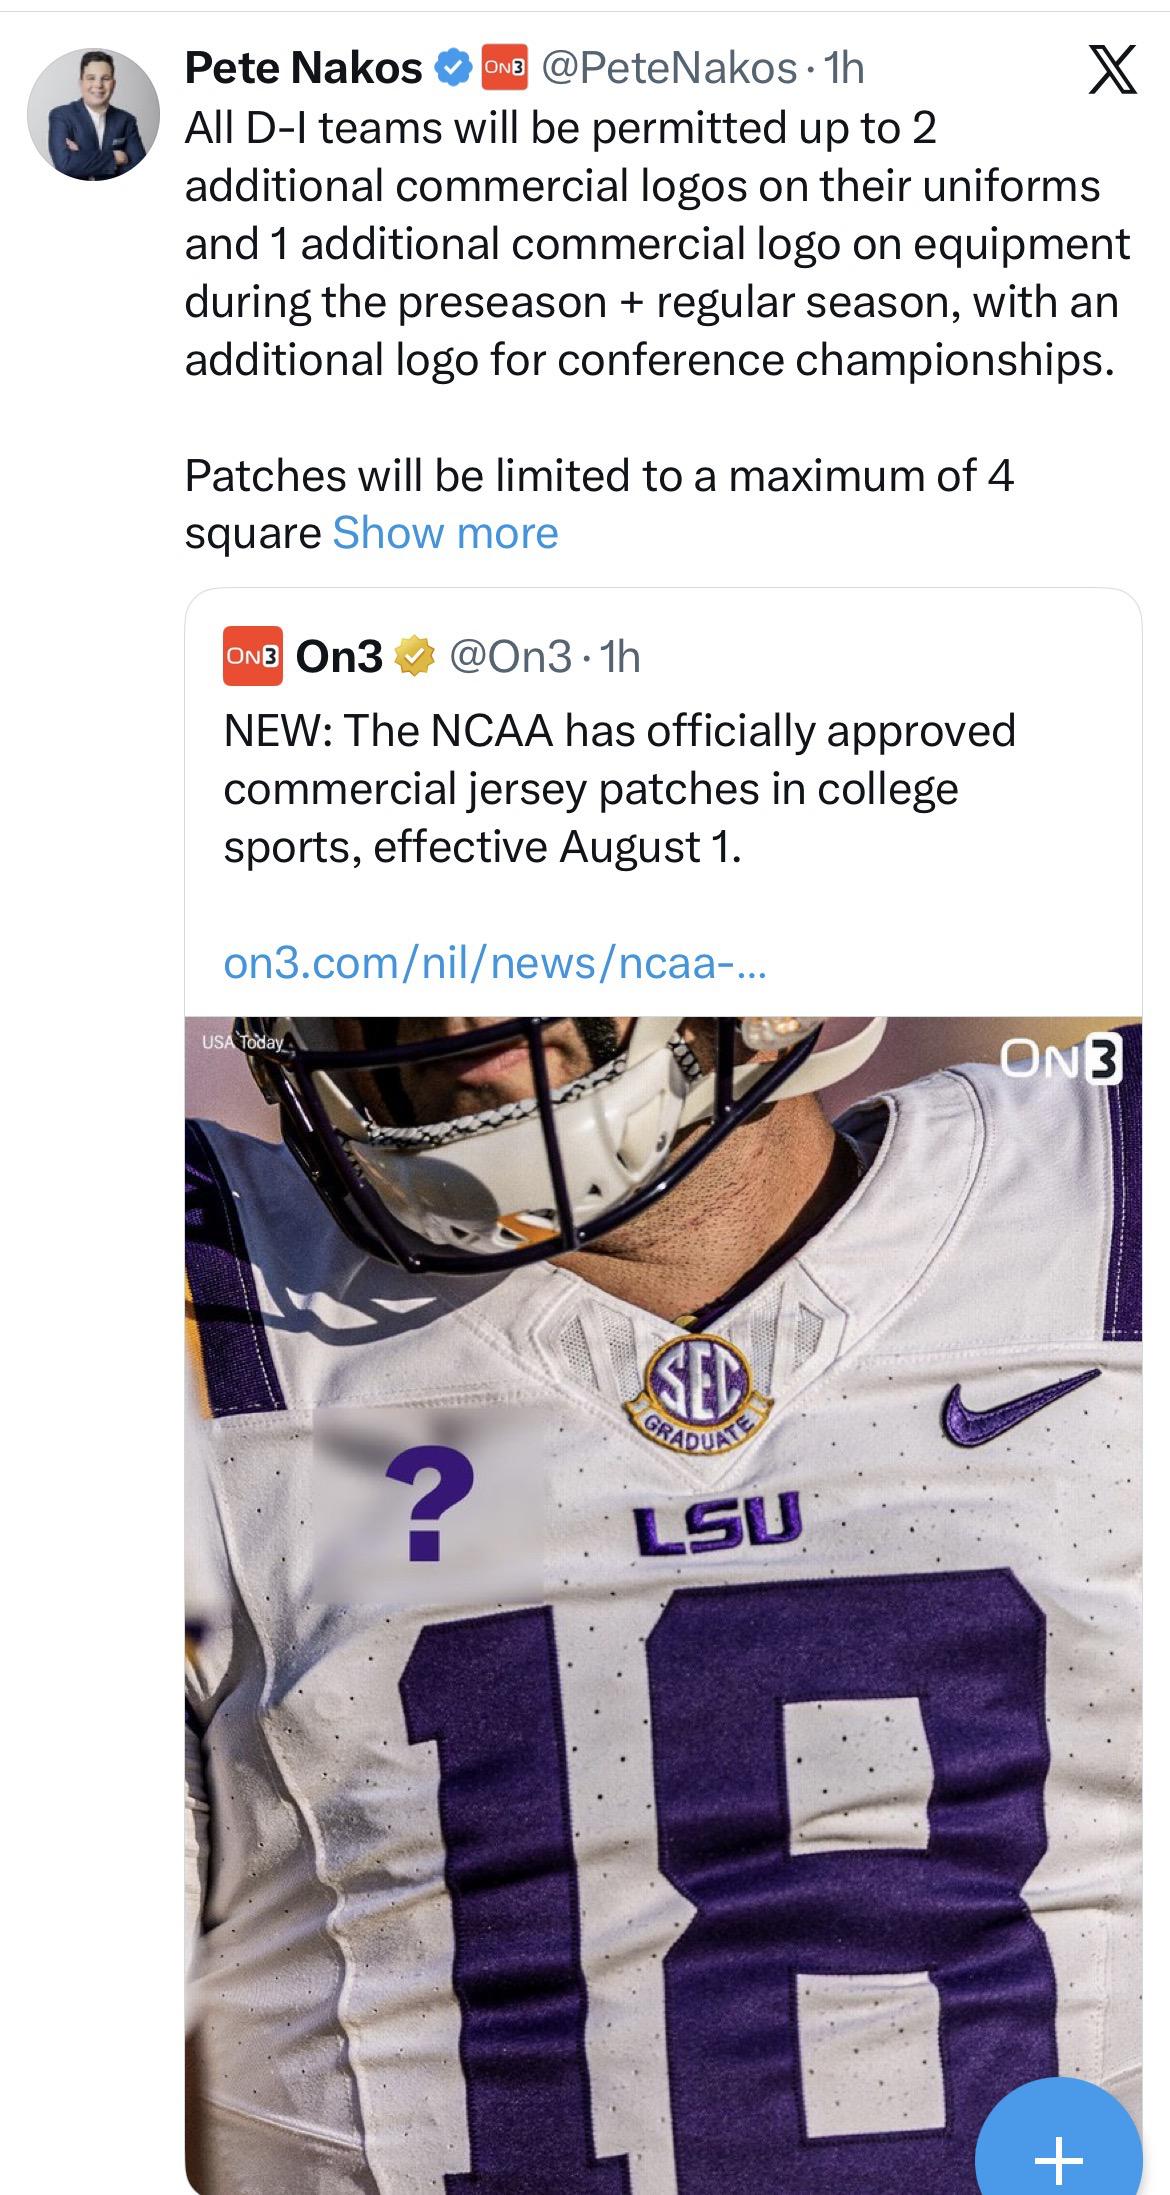Tap the On3 square logo in quoted post
This screenshot has height=2195, width=1170.
[x=253, y=657]
